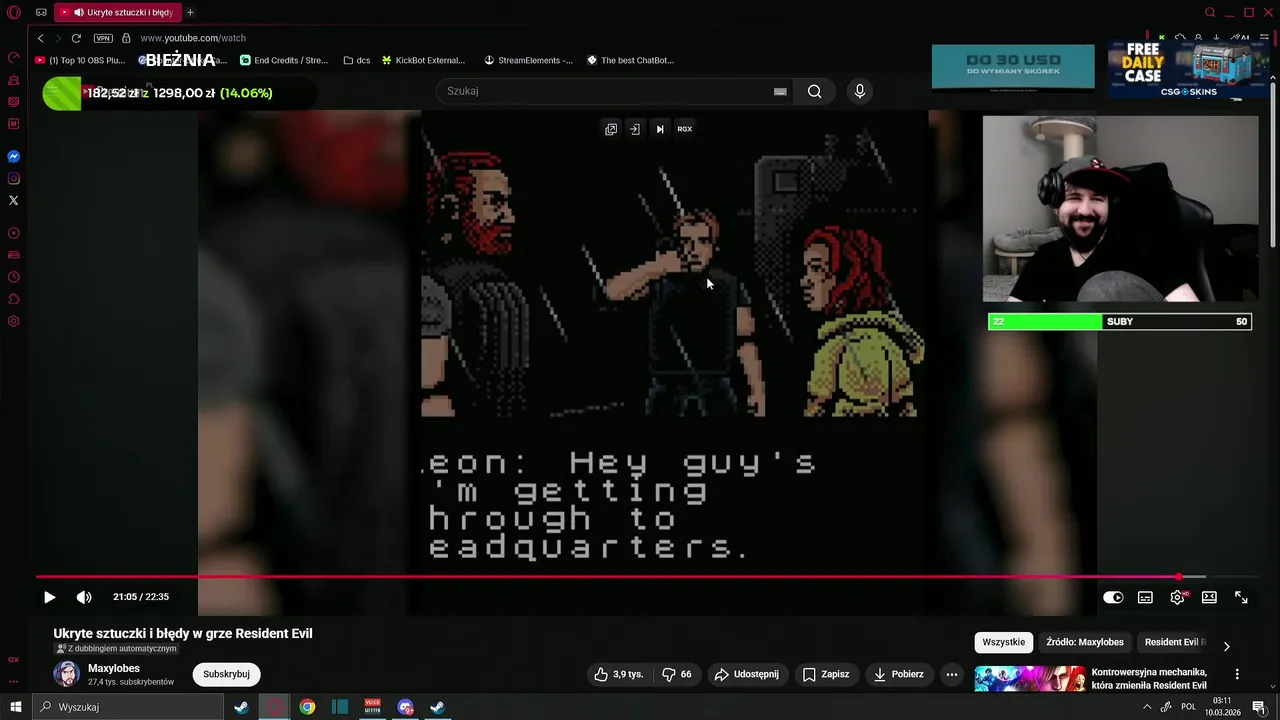
Task: Open Windows Start menu
Action: click(x=15, y=707)
